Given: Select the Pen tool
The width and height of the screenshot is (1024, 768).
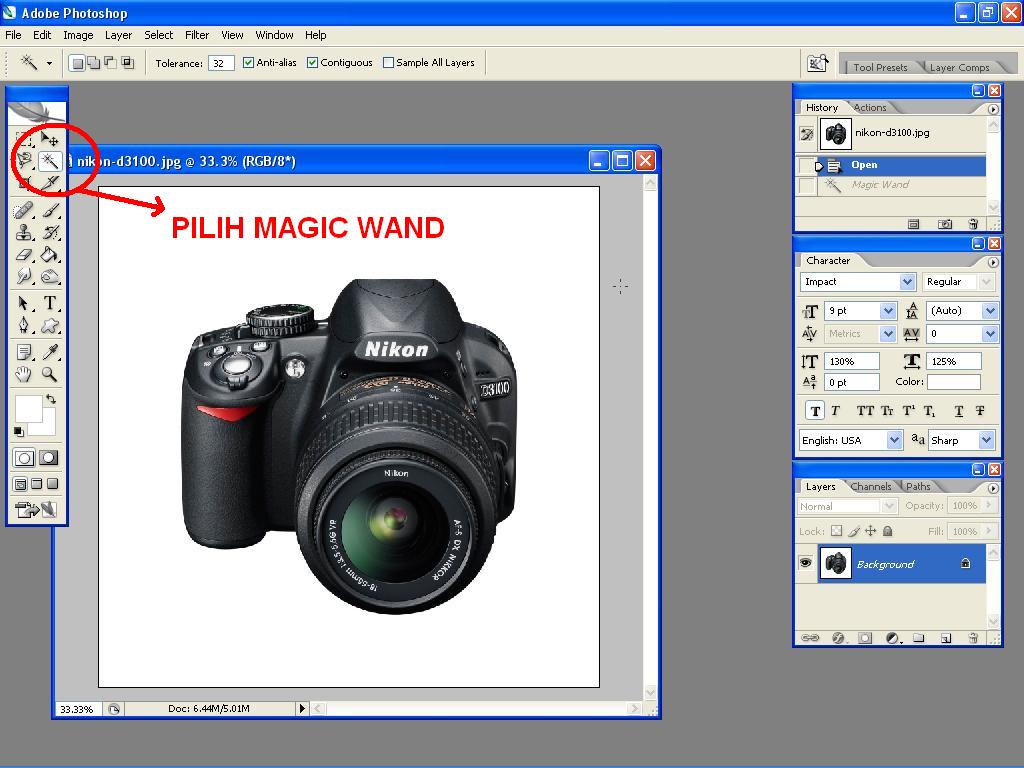Looking at the screenshot, I should tap(24, 325).
